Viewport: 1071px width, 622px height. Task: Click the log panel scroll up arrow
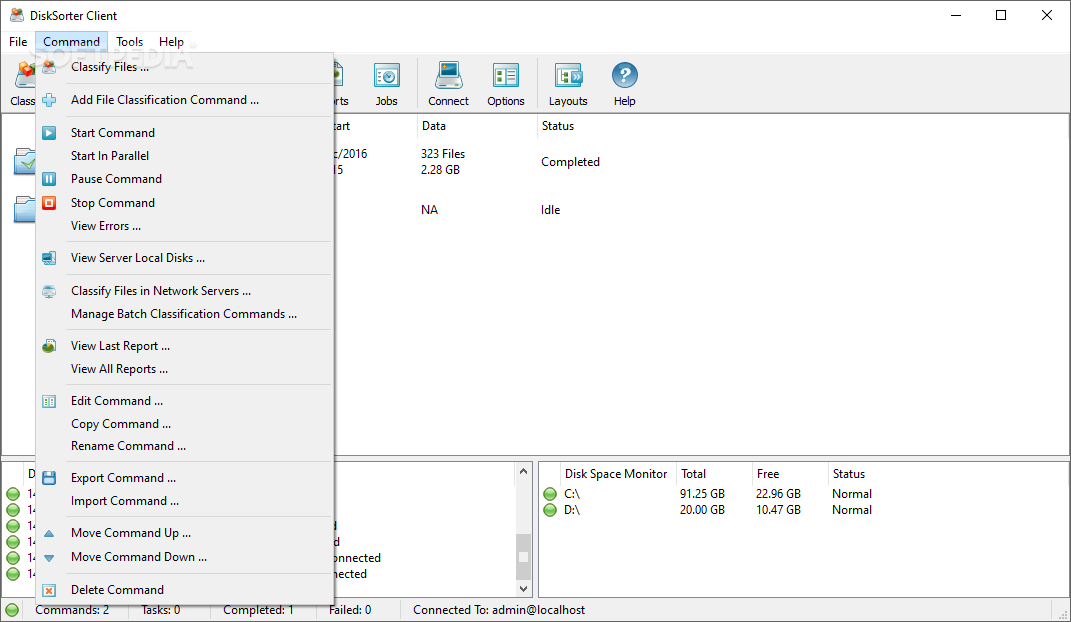[523, 471]
